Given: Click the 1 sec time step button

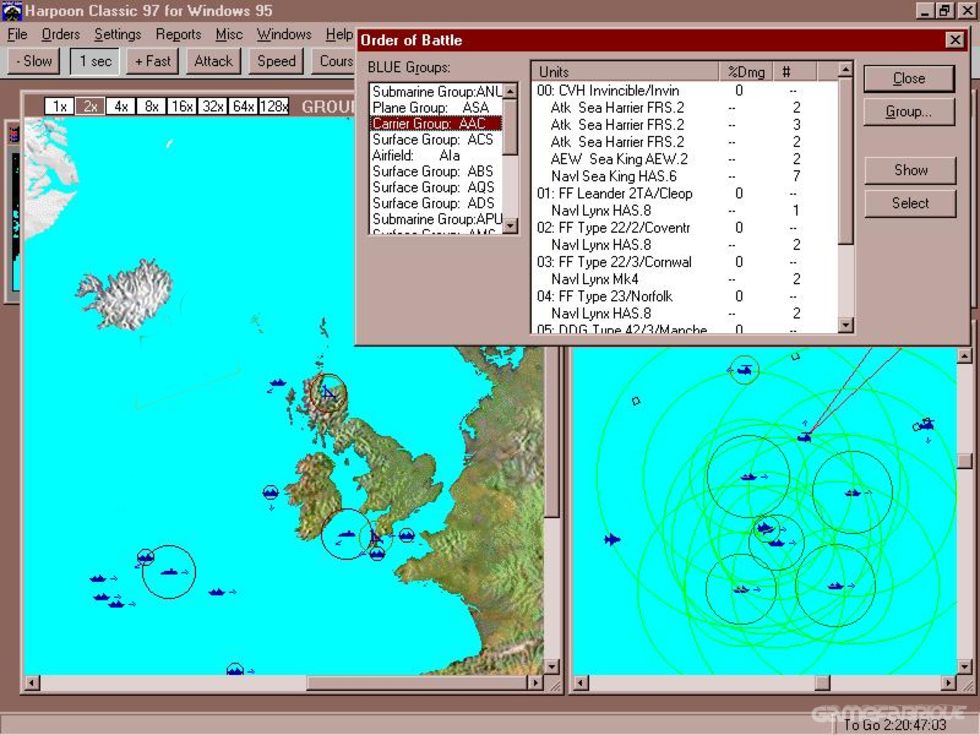Looking at the screenshot, I should (95, 61).
